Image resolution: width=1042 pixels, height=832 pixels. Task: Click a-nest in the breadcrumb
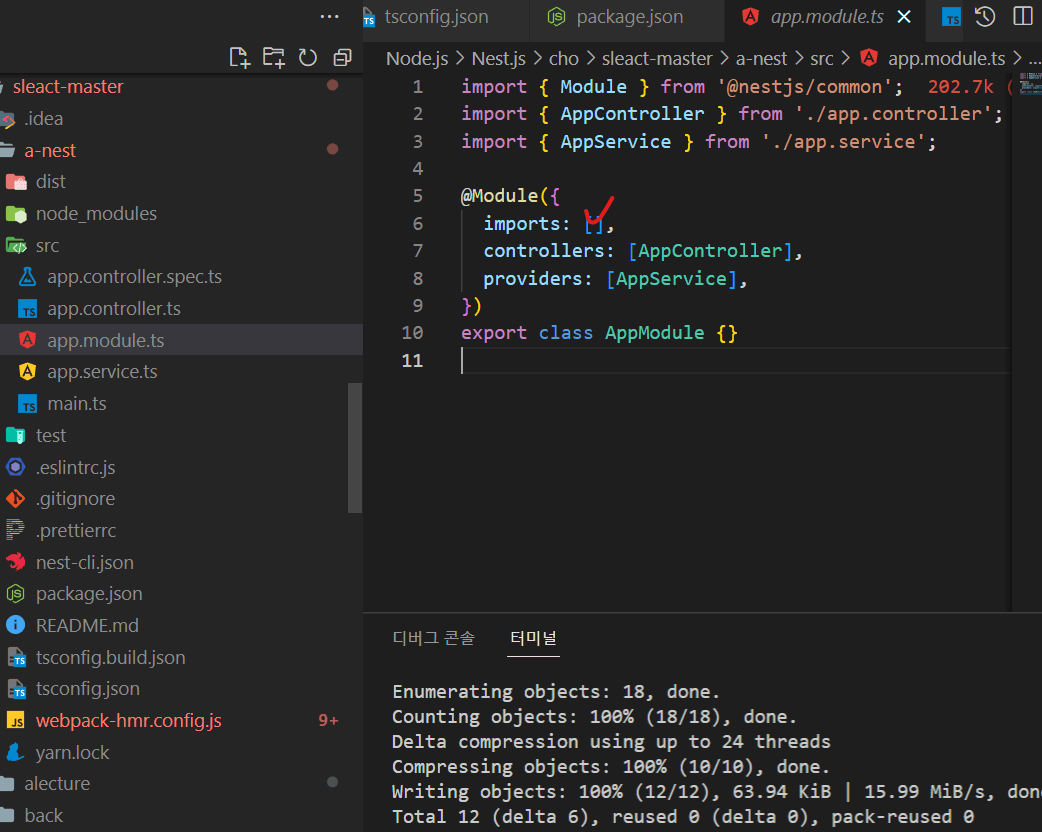point(761,58)
